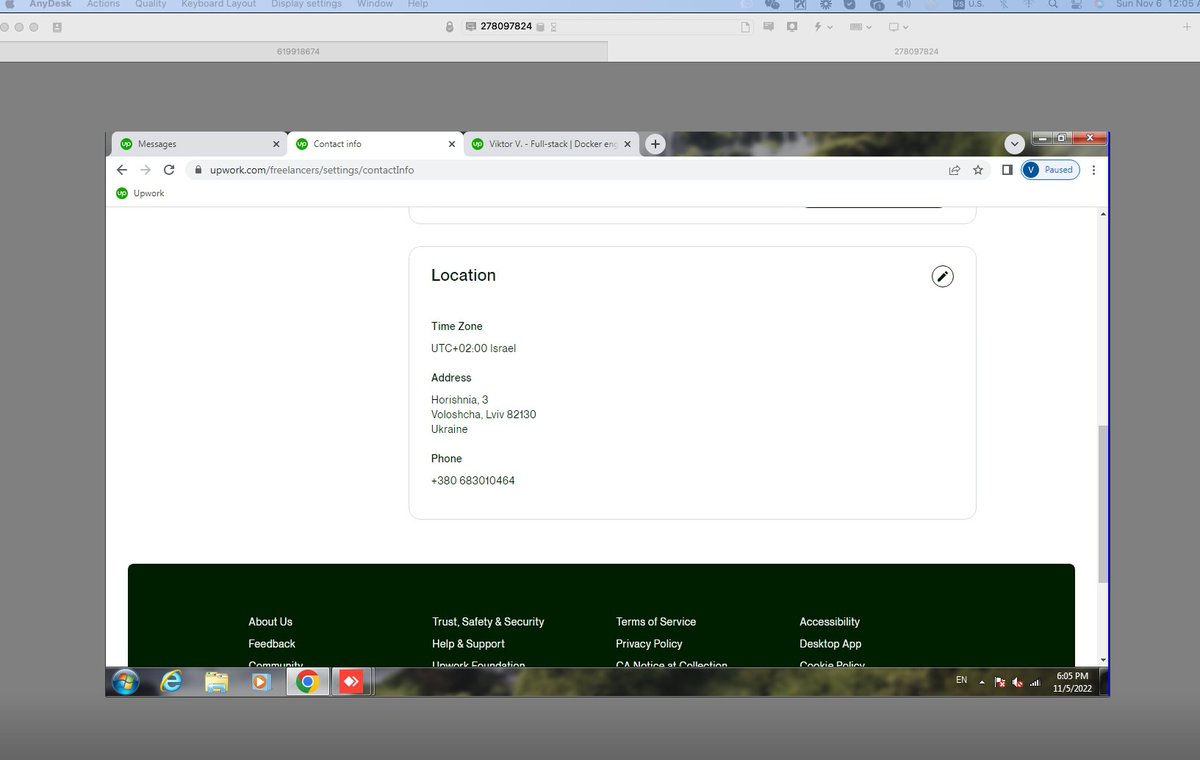Open the AnyDesk chat icon in the toolbar
Viewport: 1200px width, 760px height.
click(769, 27)
